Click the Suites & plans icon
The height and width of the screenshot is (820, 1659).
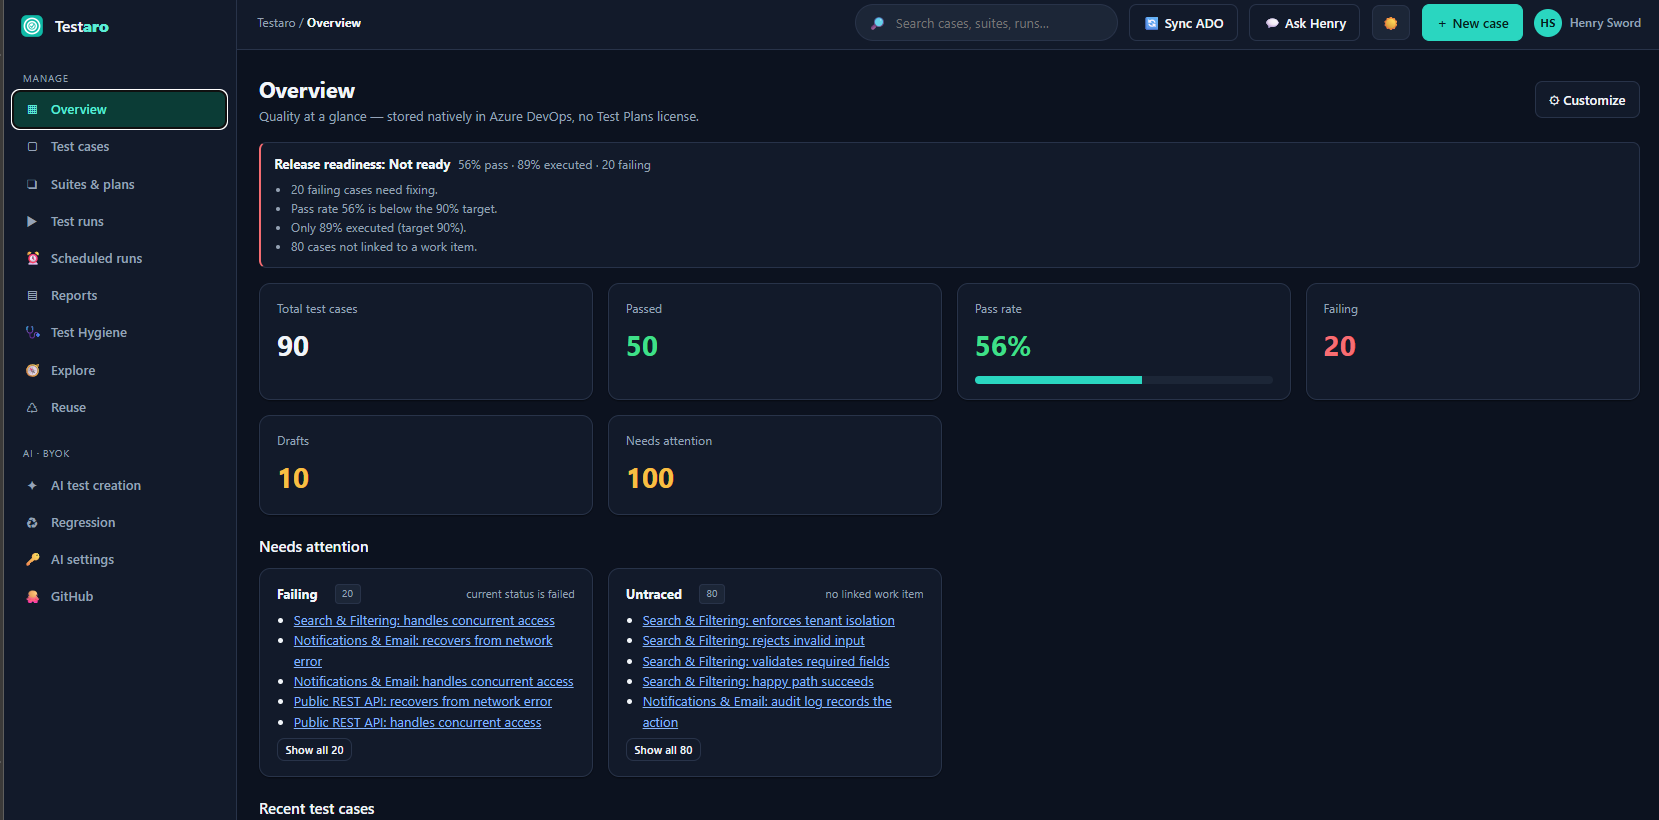32,184
